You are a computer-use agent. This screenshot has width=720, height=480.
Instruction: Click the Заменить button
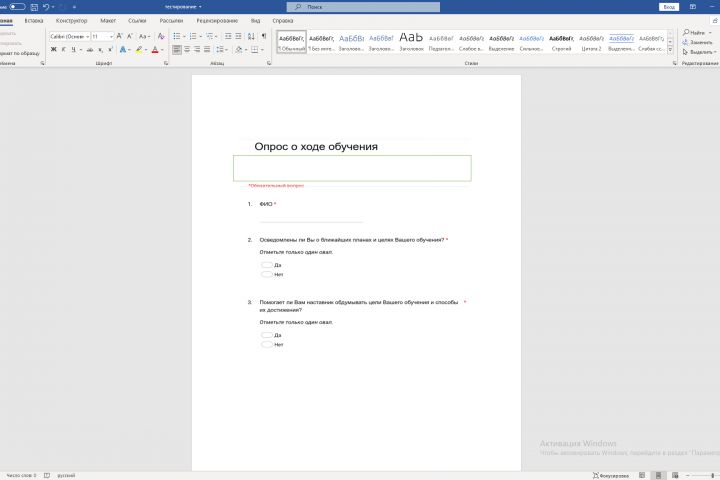pyautogui.click(x=697, y=42)
